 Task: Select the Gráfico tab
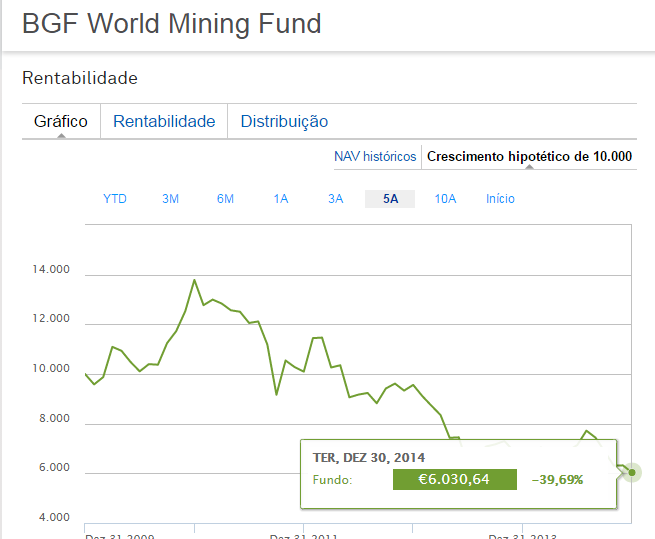click(61, 121)
